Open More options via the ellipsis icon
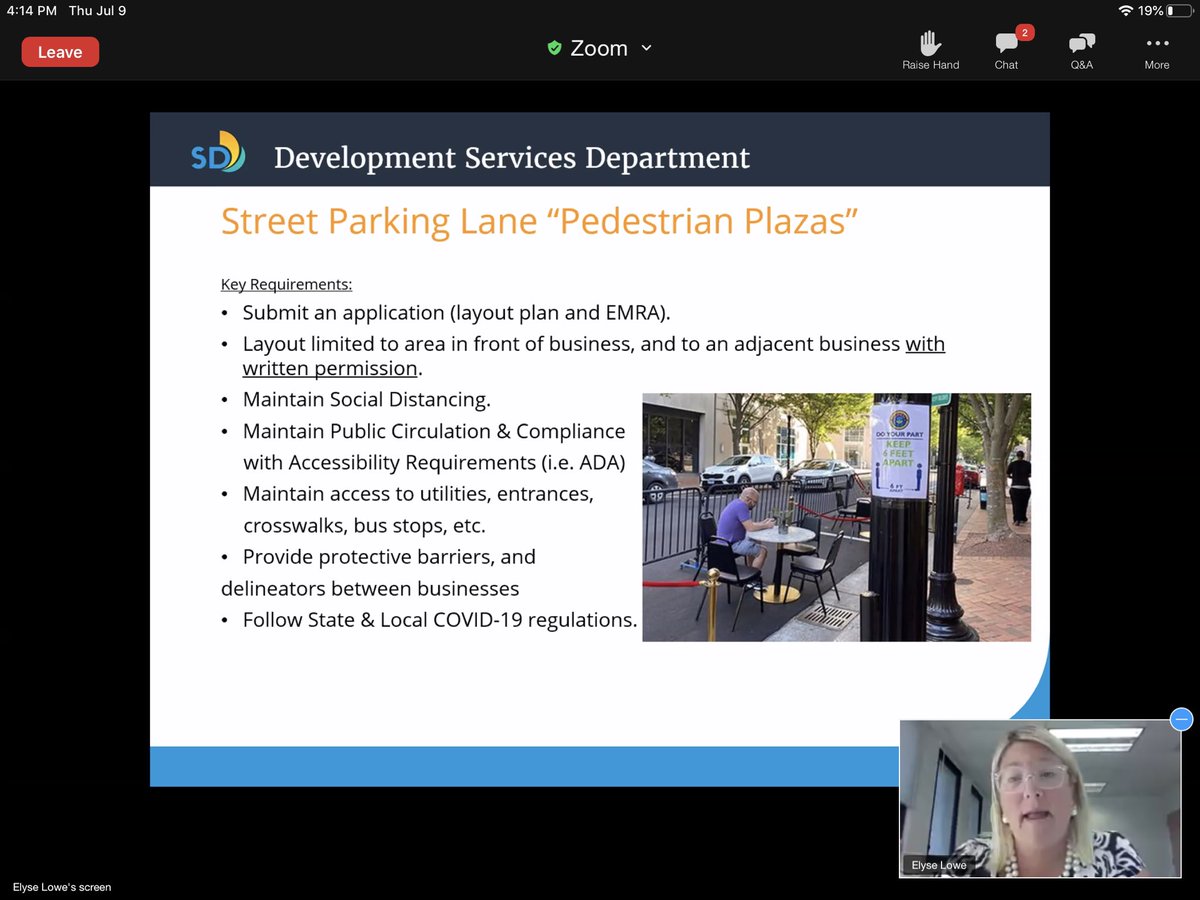1200x900 pixels. coord(1156,43)
